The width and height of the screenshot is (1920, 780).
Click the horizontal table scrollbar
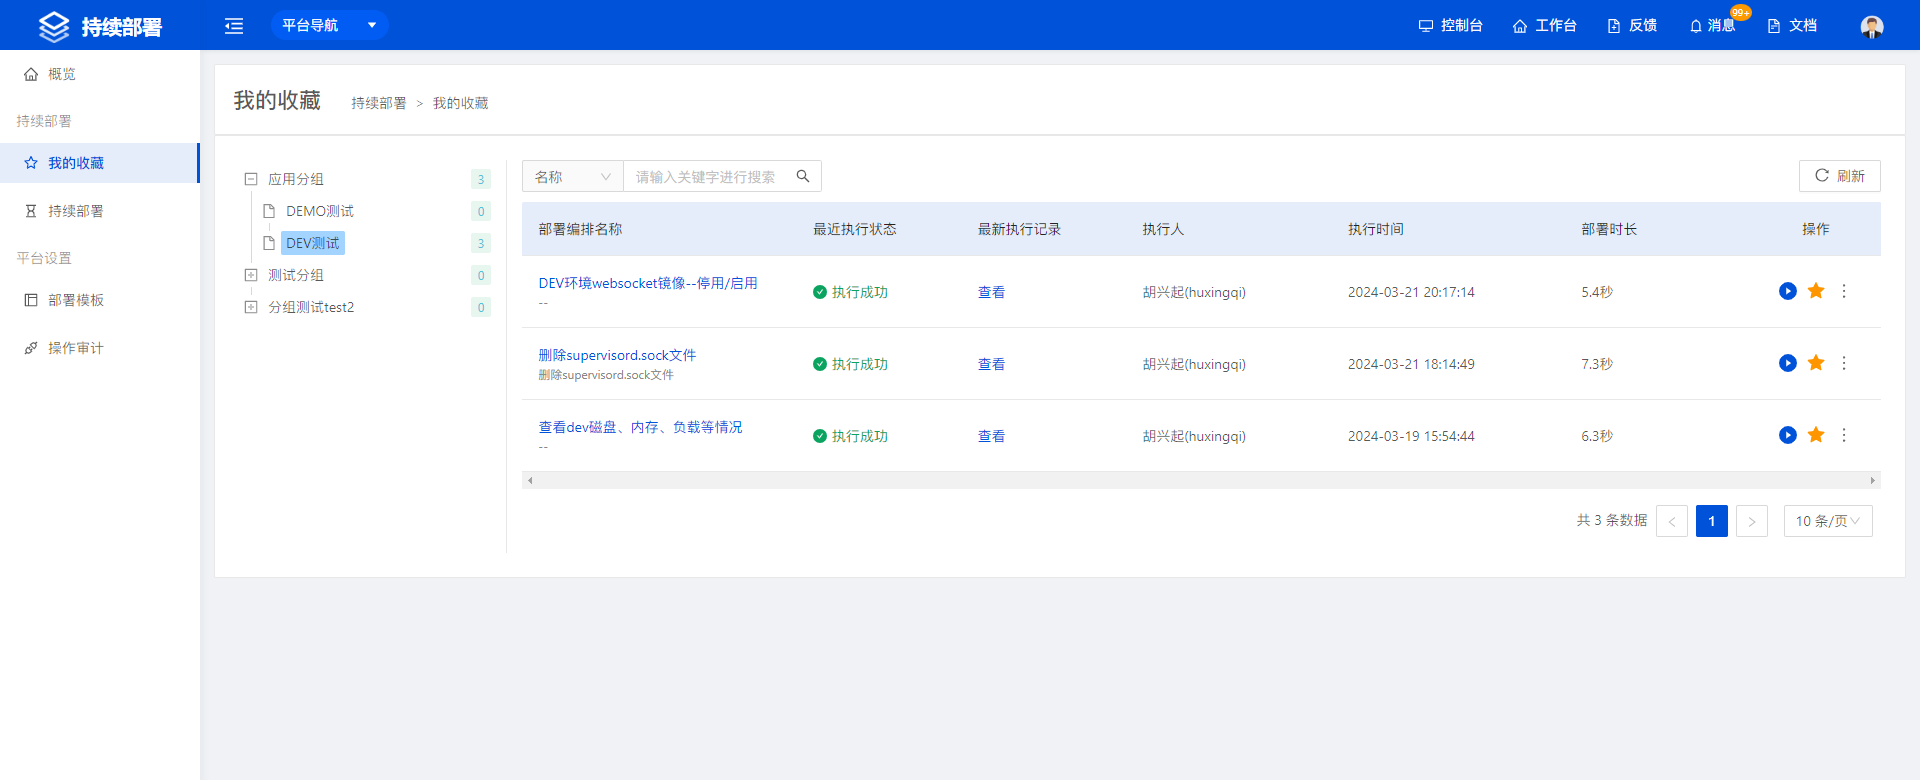(1201, 480)
